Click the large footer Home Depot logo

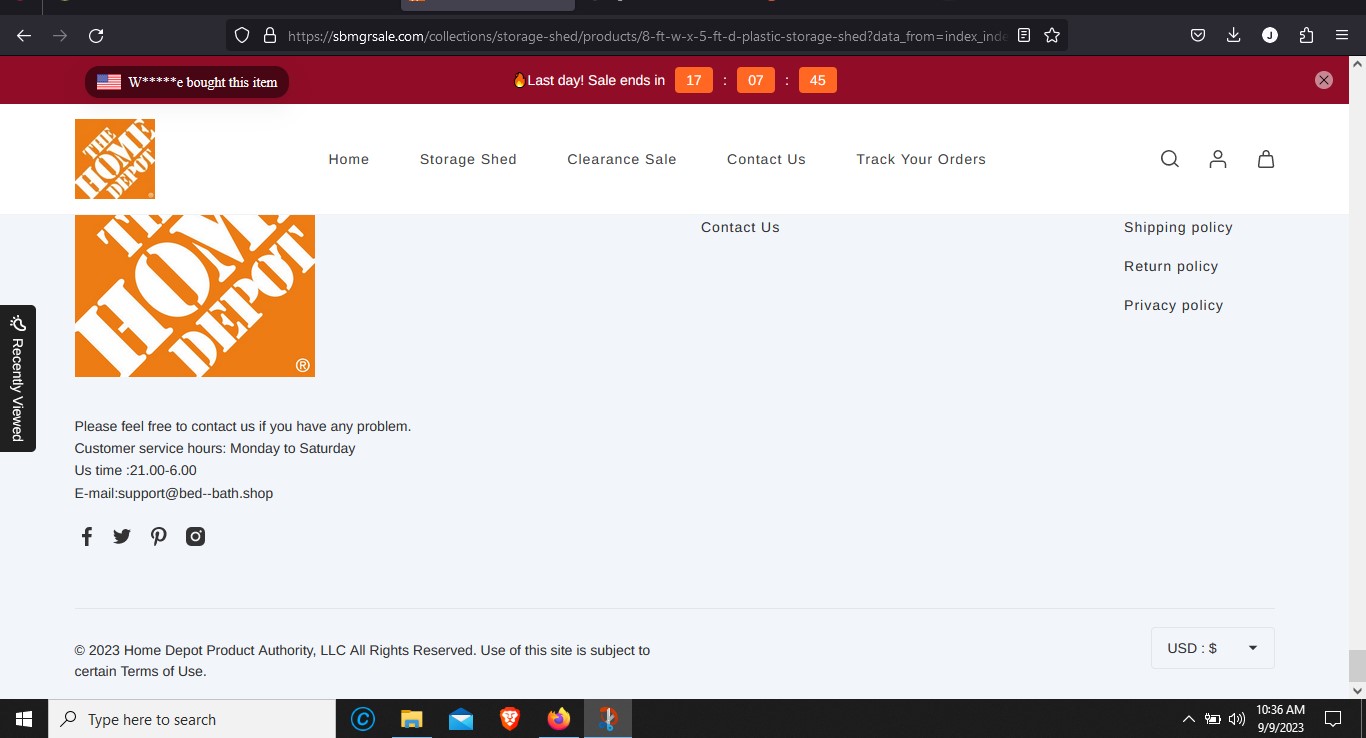pos(195,295)
